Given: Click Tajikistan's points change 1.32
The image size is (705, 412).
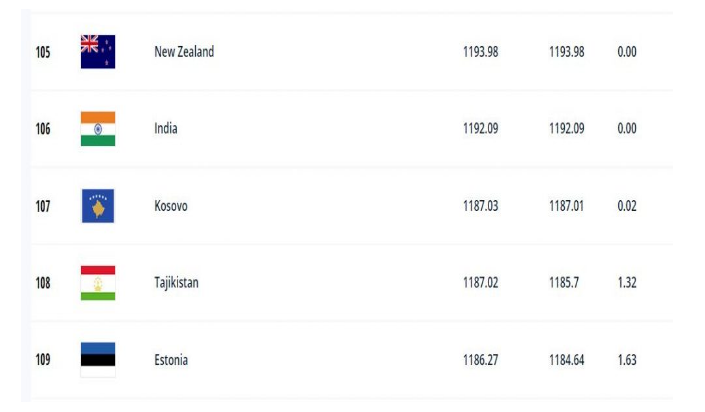Looking at the screenshot, I should (627, 283).
